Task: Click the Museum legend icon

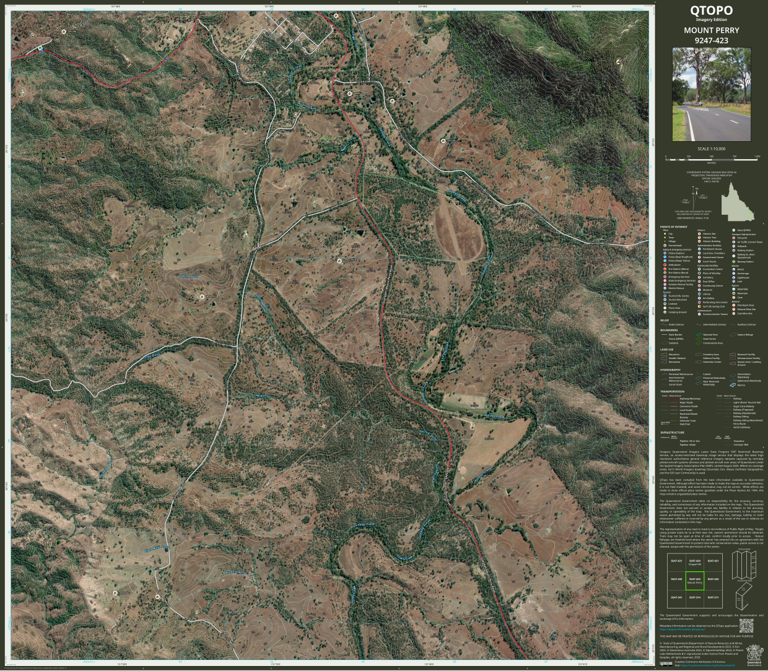Action: point(699,289)
